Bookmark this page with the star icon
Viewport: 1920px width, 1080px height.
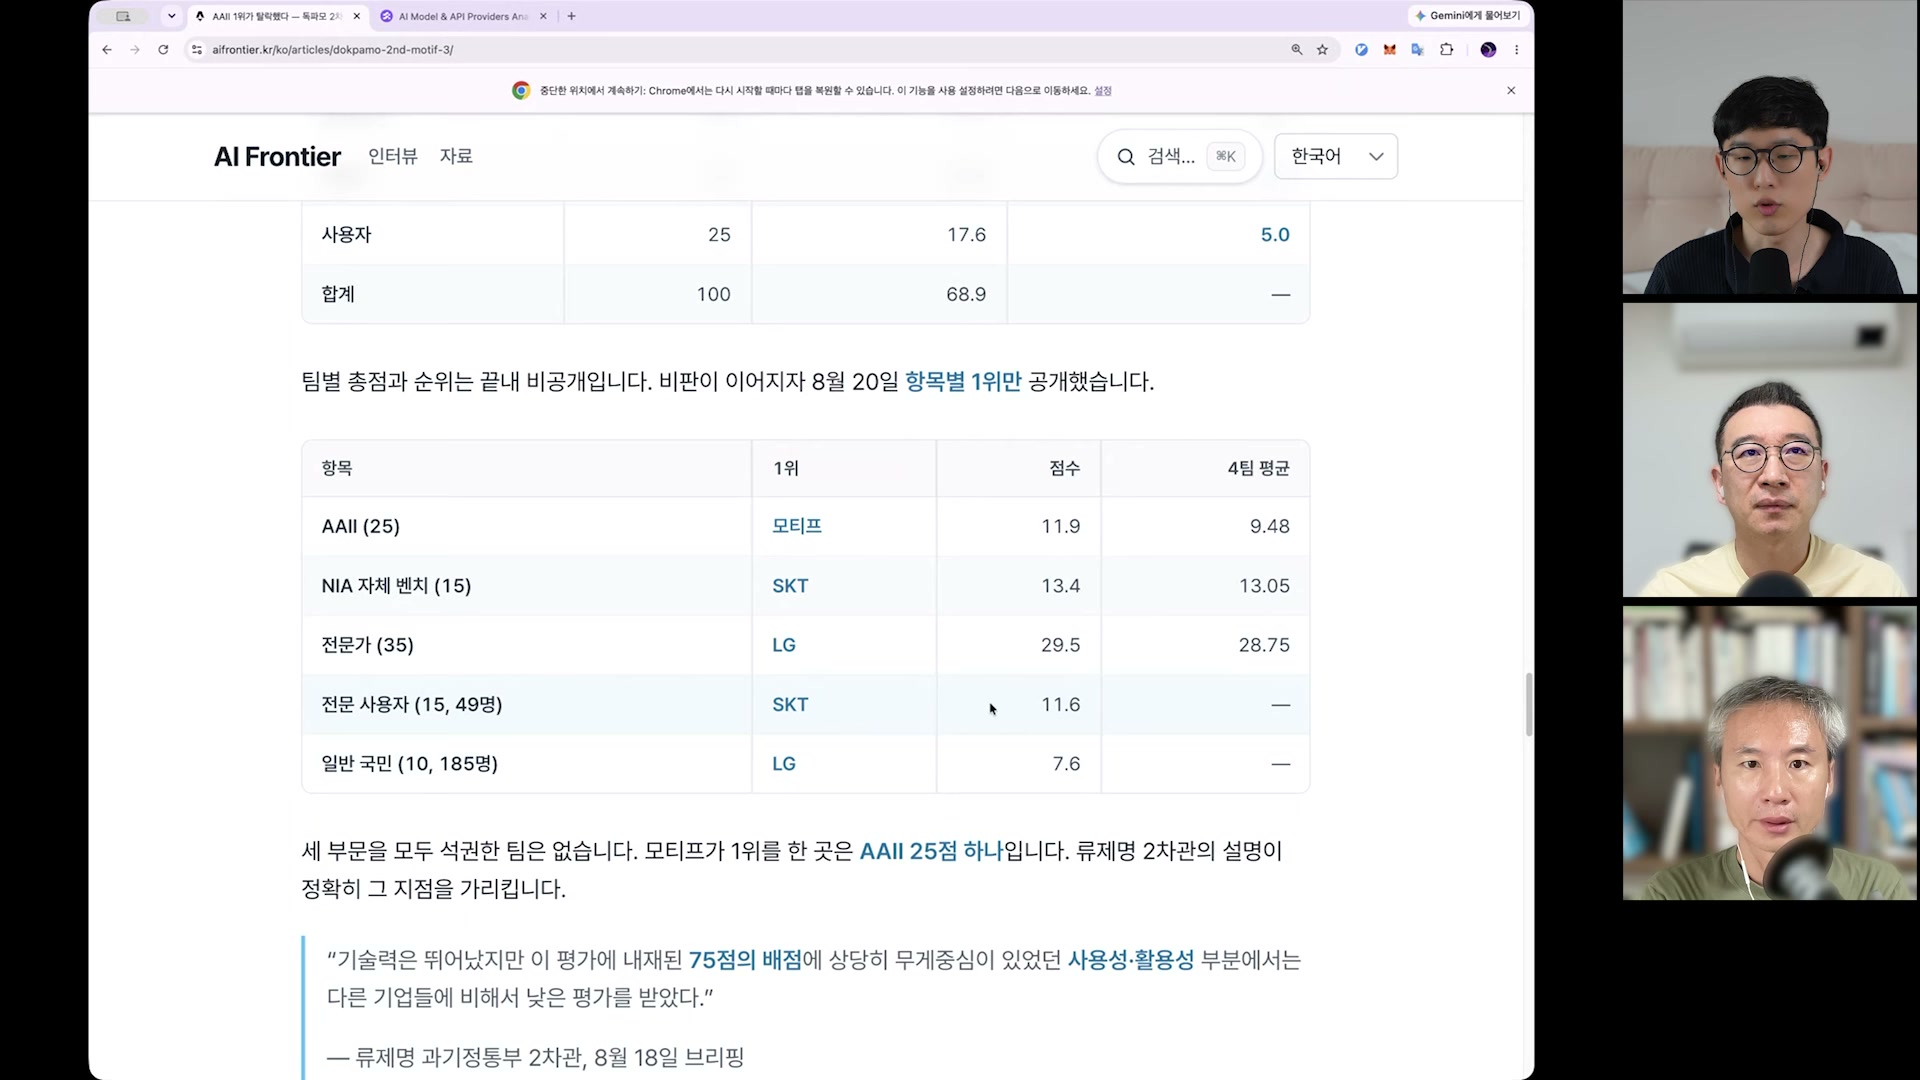1323,49
